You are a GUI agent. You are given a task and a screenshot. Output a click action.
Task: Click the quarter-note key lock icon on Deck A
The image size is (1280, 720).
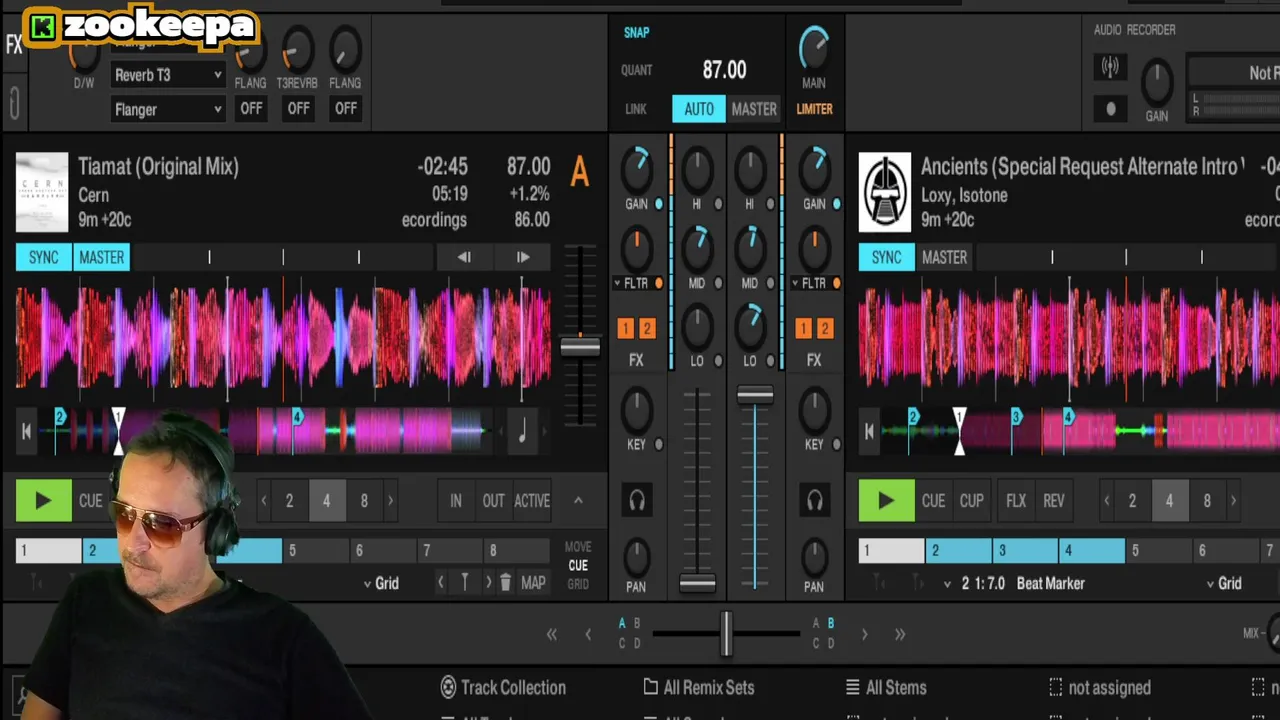coord(522,431)
